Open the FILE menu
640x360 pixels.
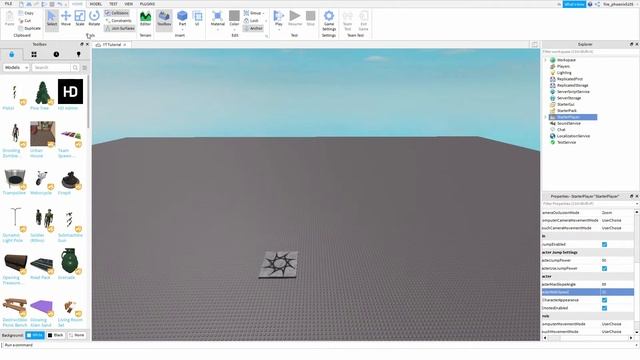tap(8, 4)
